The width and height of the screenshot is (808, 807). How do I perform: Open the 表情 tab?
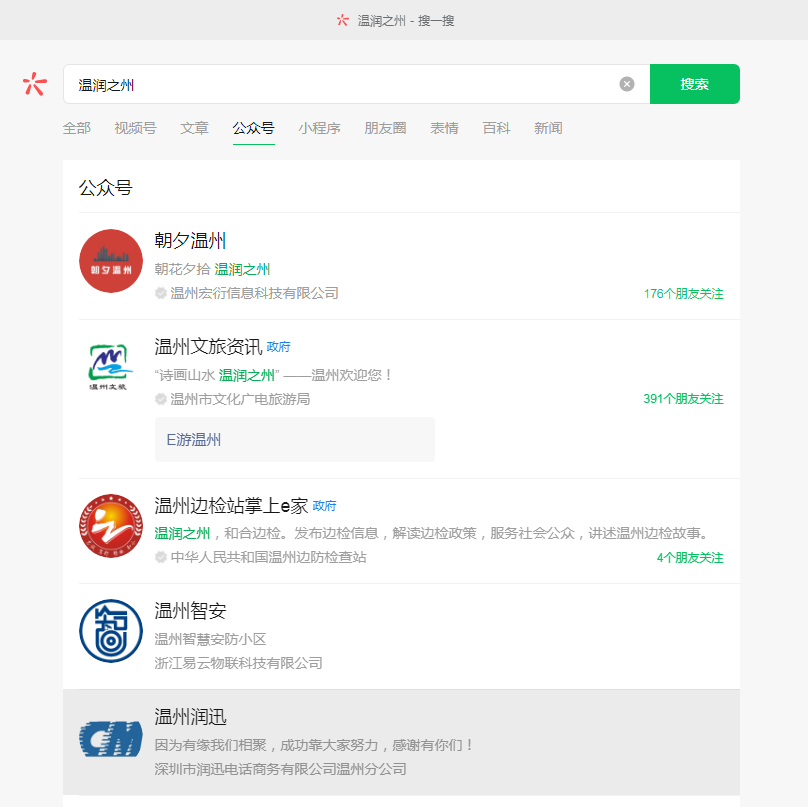(444, 128)
